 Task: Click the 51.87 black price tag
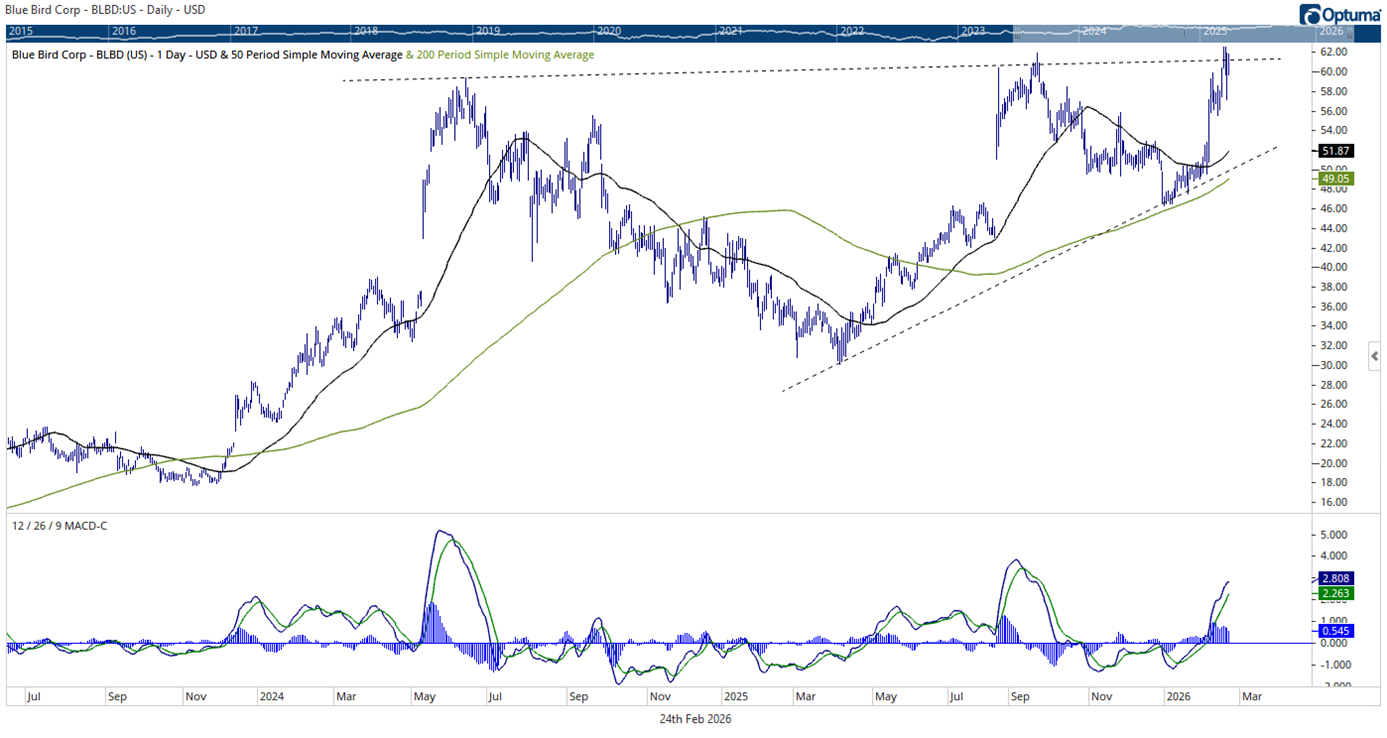click(1339, 150)
